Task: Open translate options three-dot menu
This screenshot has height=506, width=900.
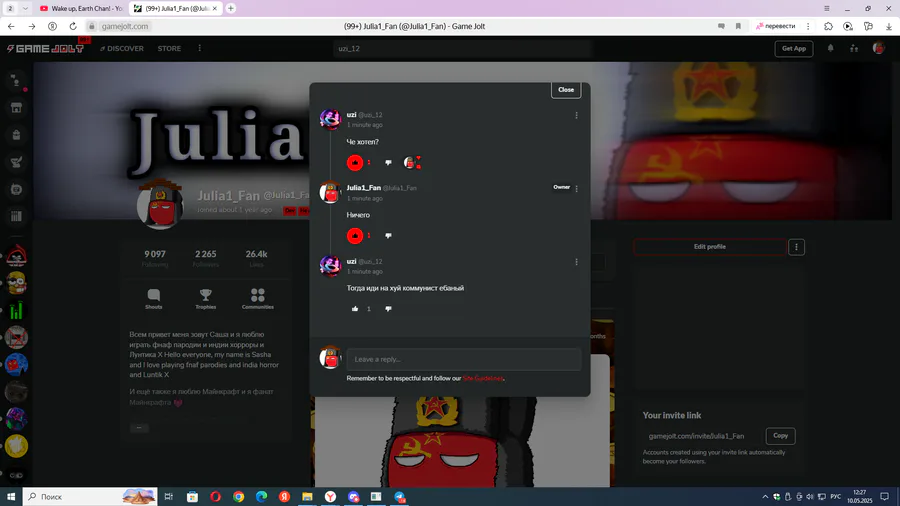Action: (x=808, y=26)
